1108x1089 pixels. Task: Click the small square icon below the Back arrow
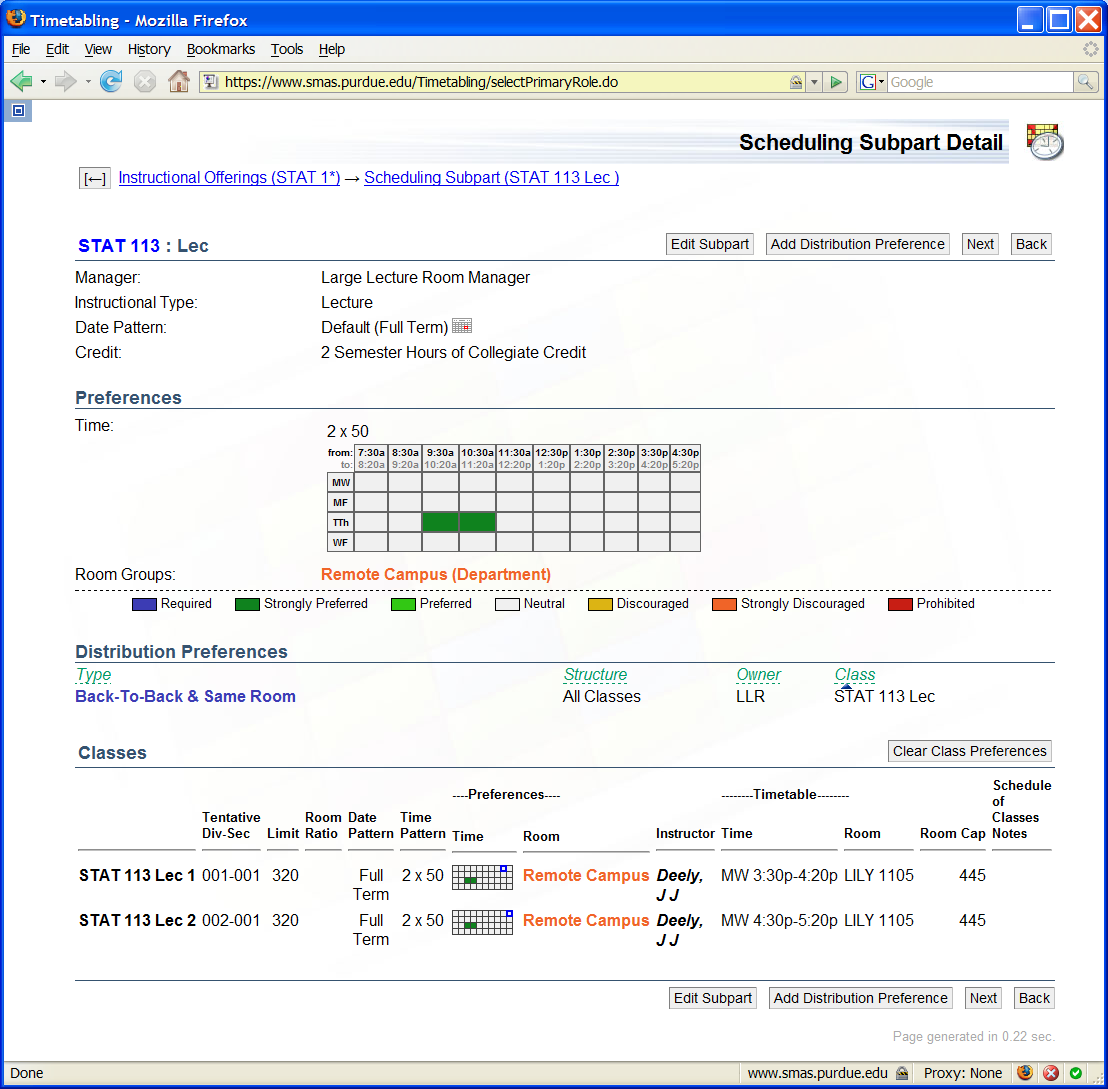[18, 110]
